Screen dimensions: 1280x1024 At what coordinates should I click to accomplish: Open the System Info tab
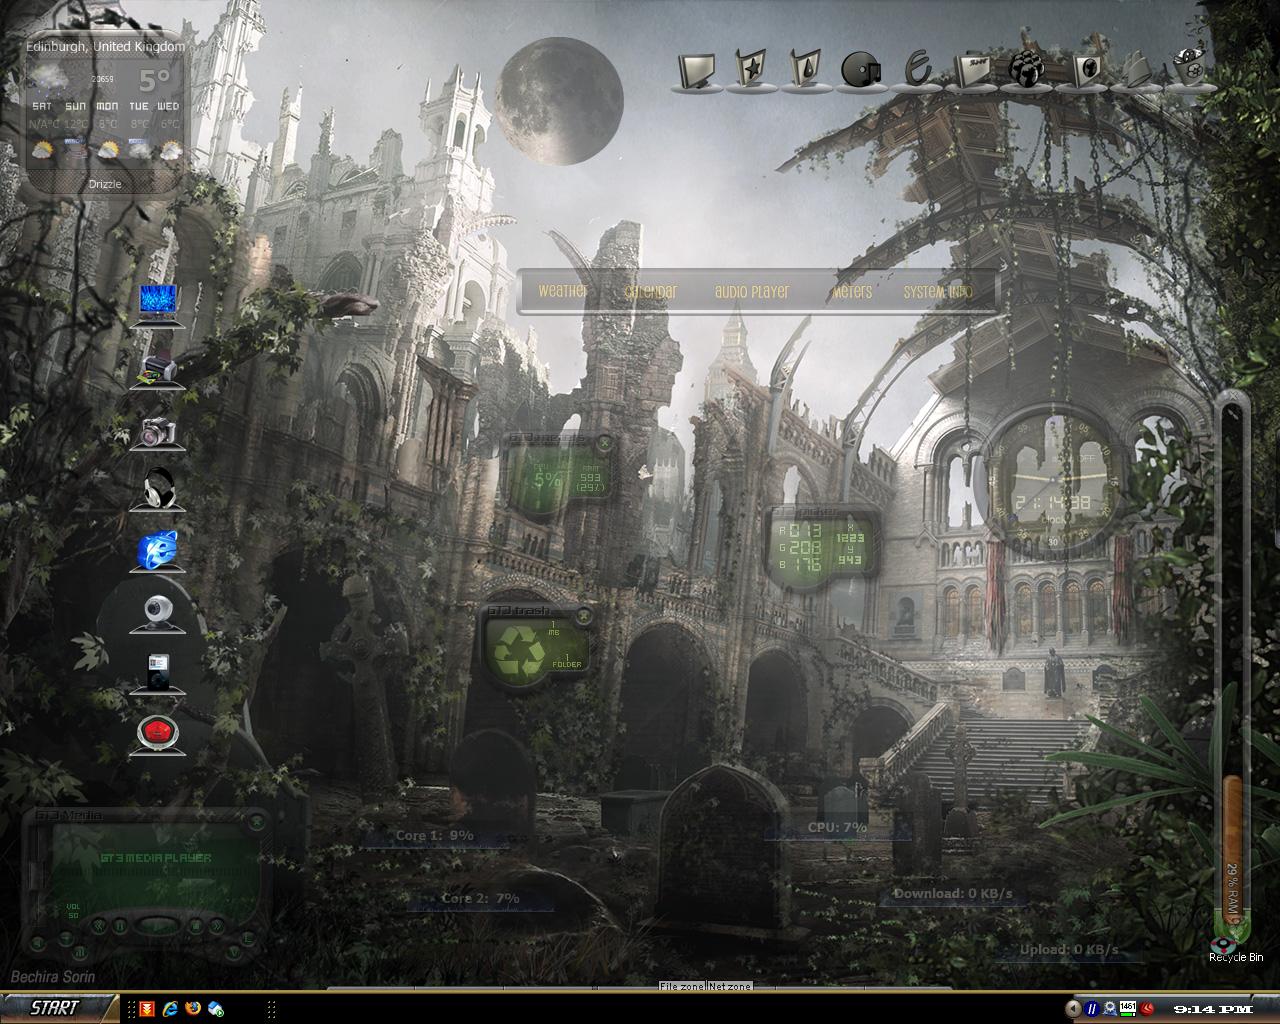click(x=938, y=291)
